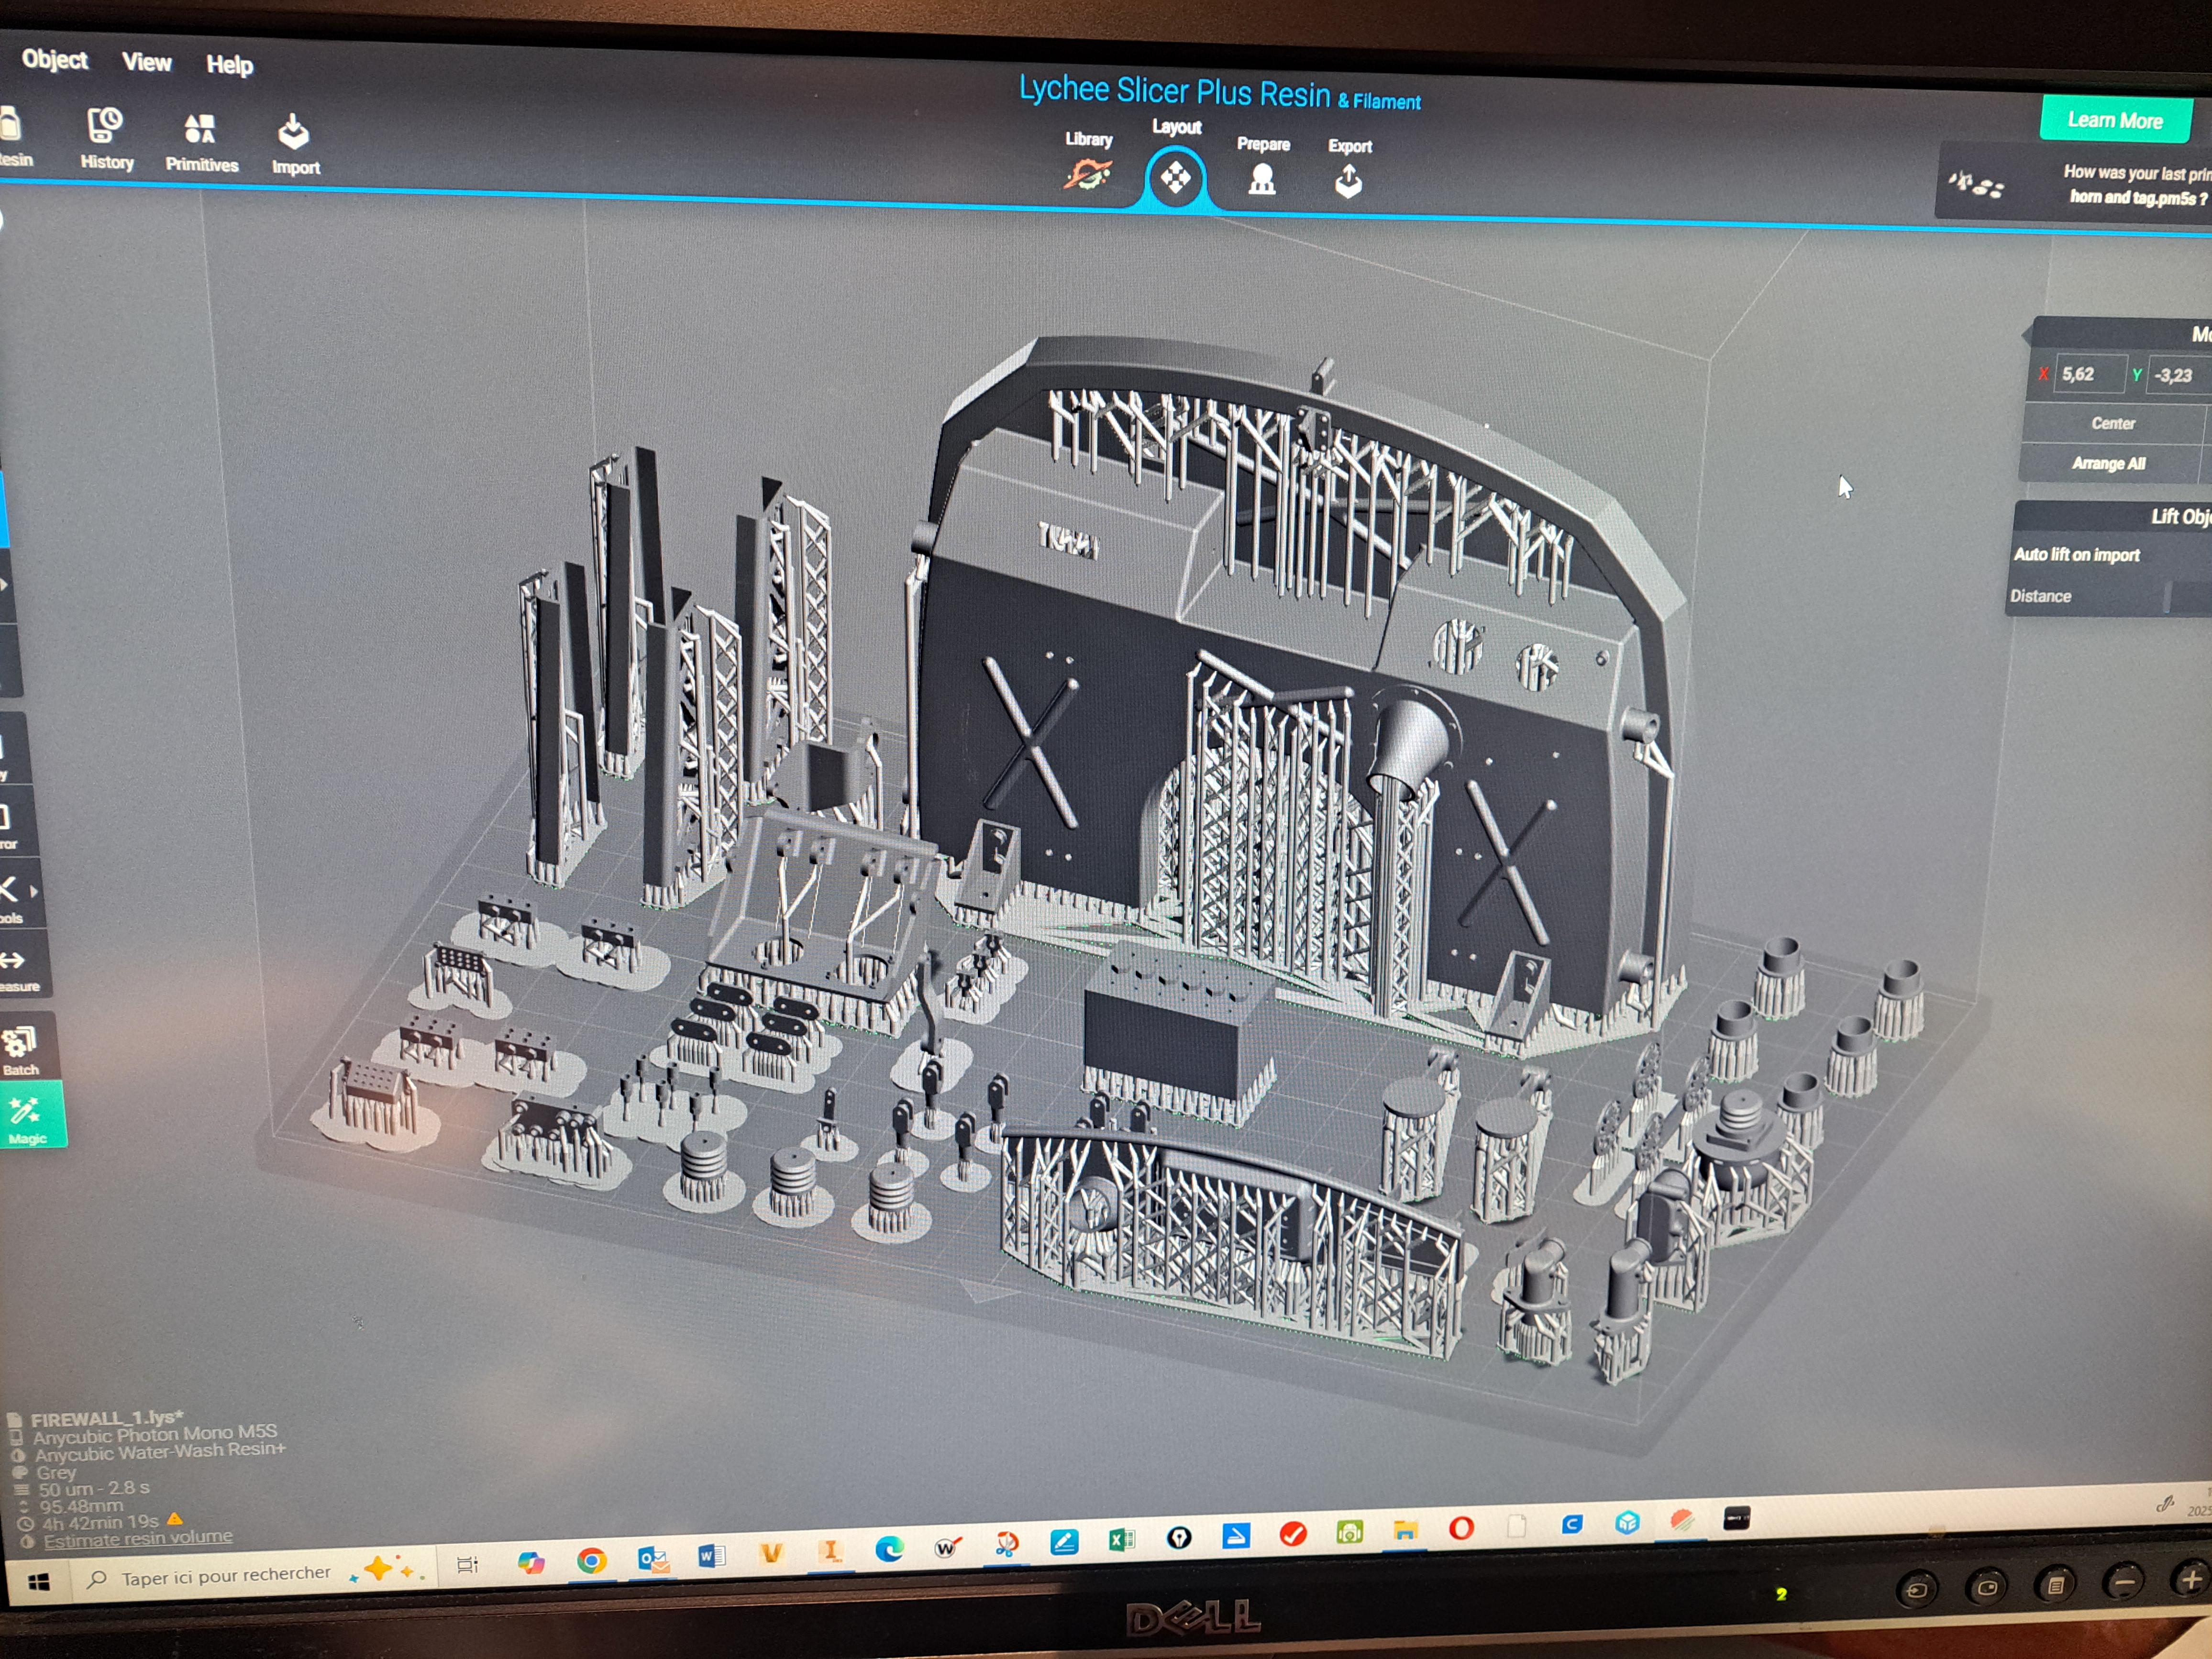This screenshot has width=2212, height=1659.
Task: Open the Resin settings icon
Action: coord(10,124)
